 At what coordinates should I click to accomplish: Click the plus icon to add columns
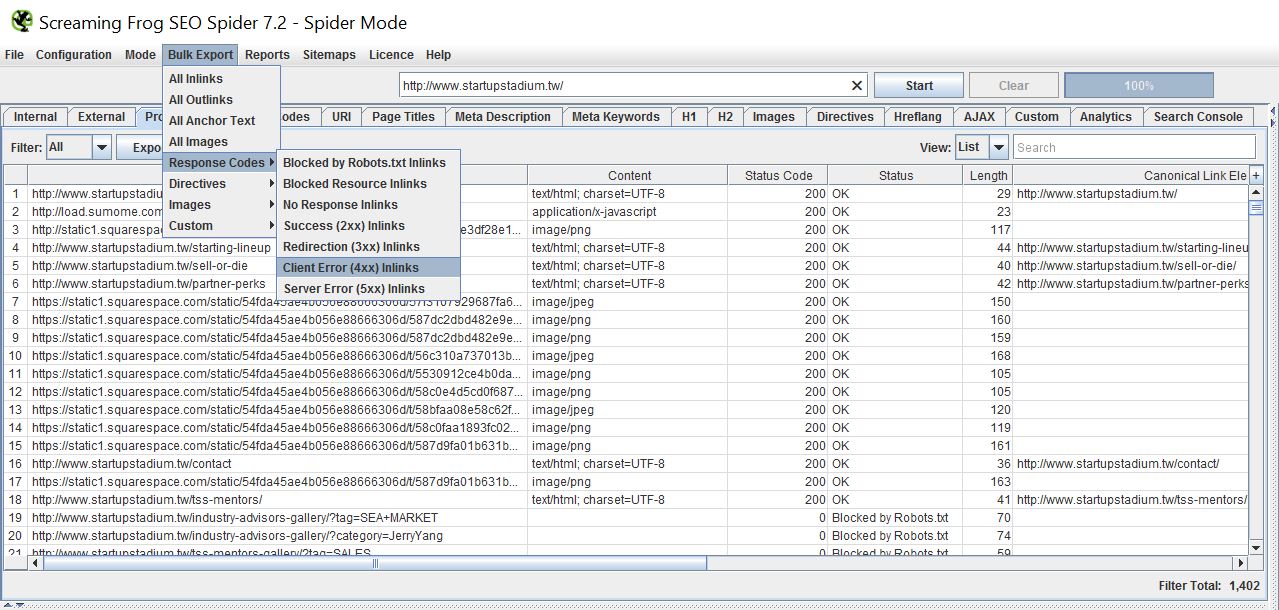tap(1256, 175)
